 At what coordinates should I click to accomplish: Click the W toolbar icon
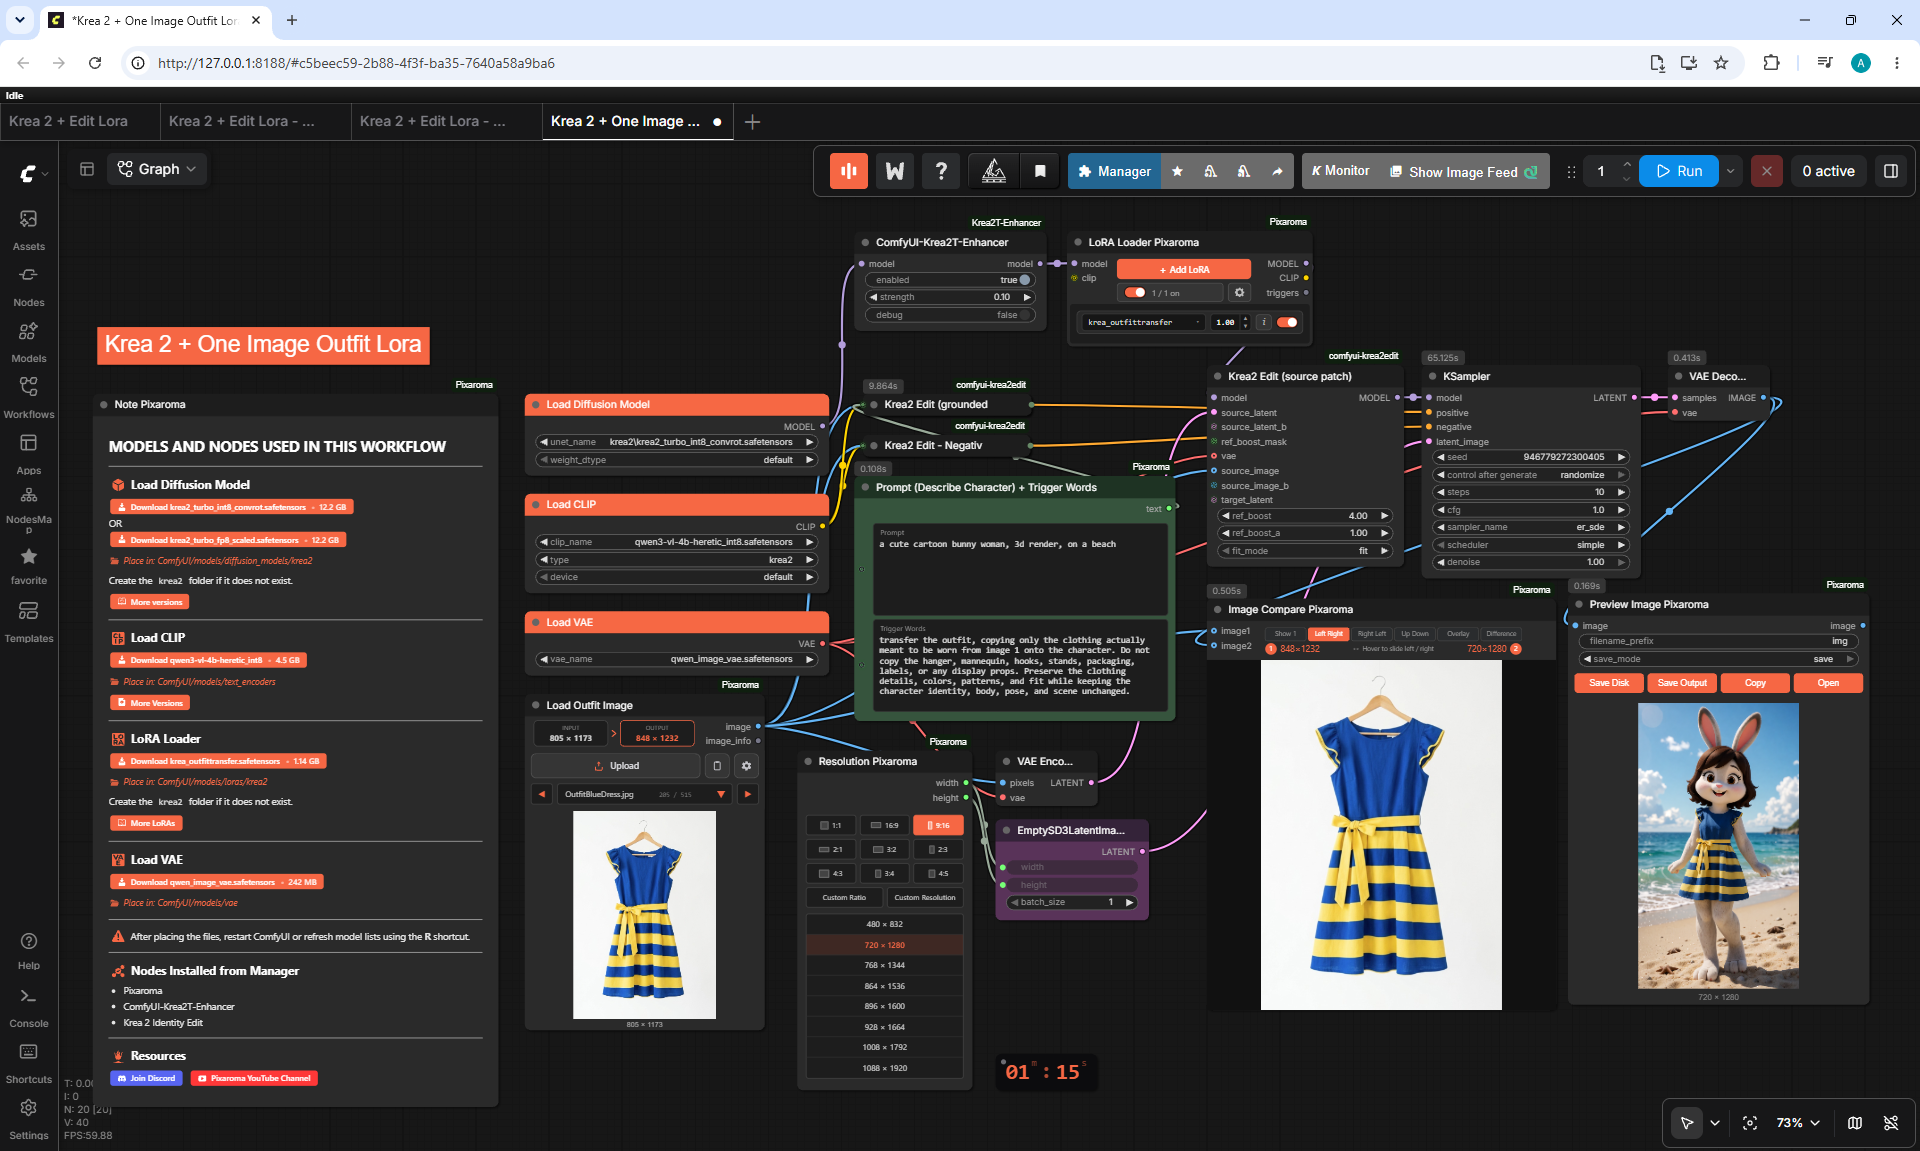[895, 171]
